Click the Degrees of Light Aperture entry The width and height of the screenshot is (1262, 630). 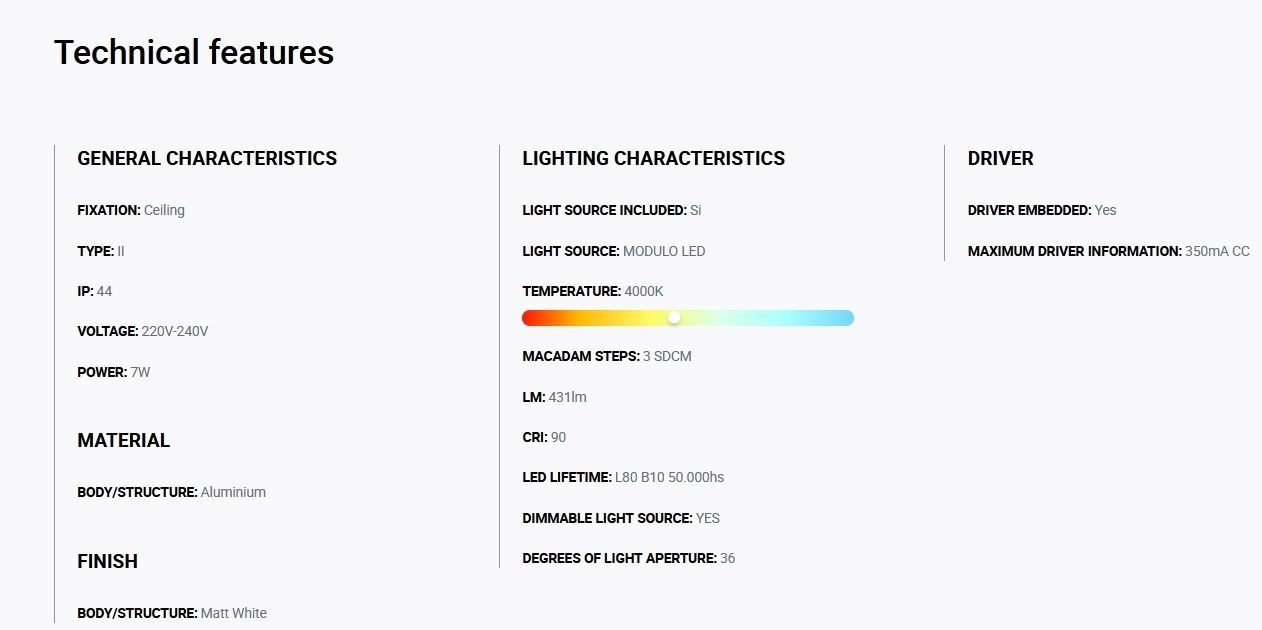tap(629, 558)
